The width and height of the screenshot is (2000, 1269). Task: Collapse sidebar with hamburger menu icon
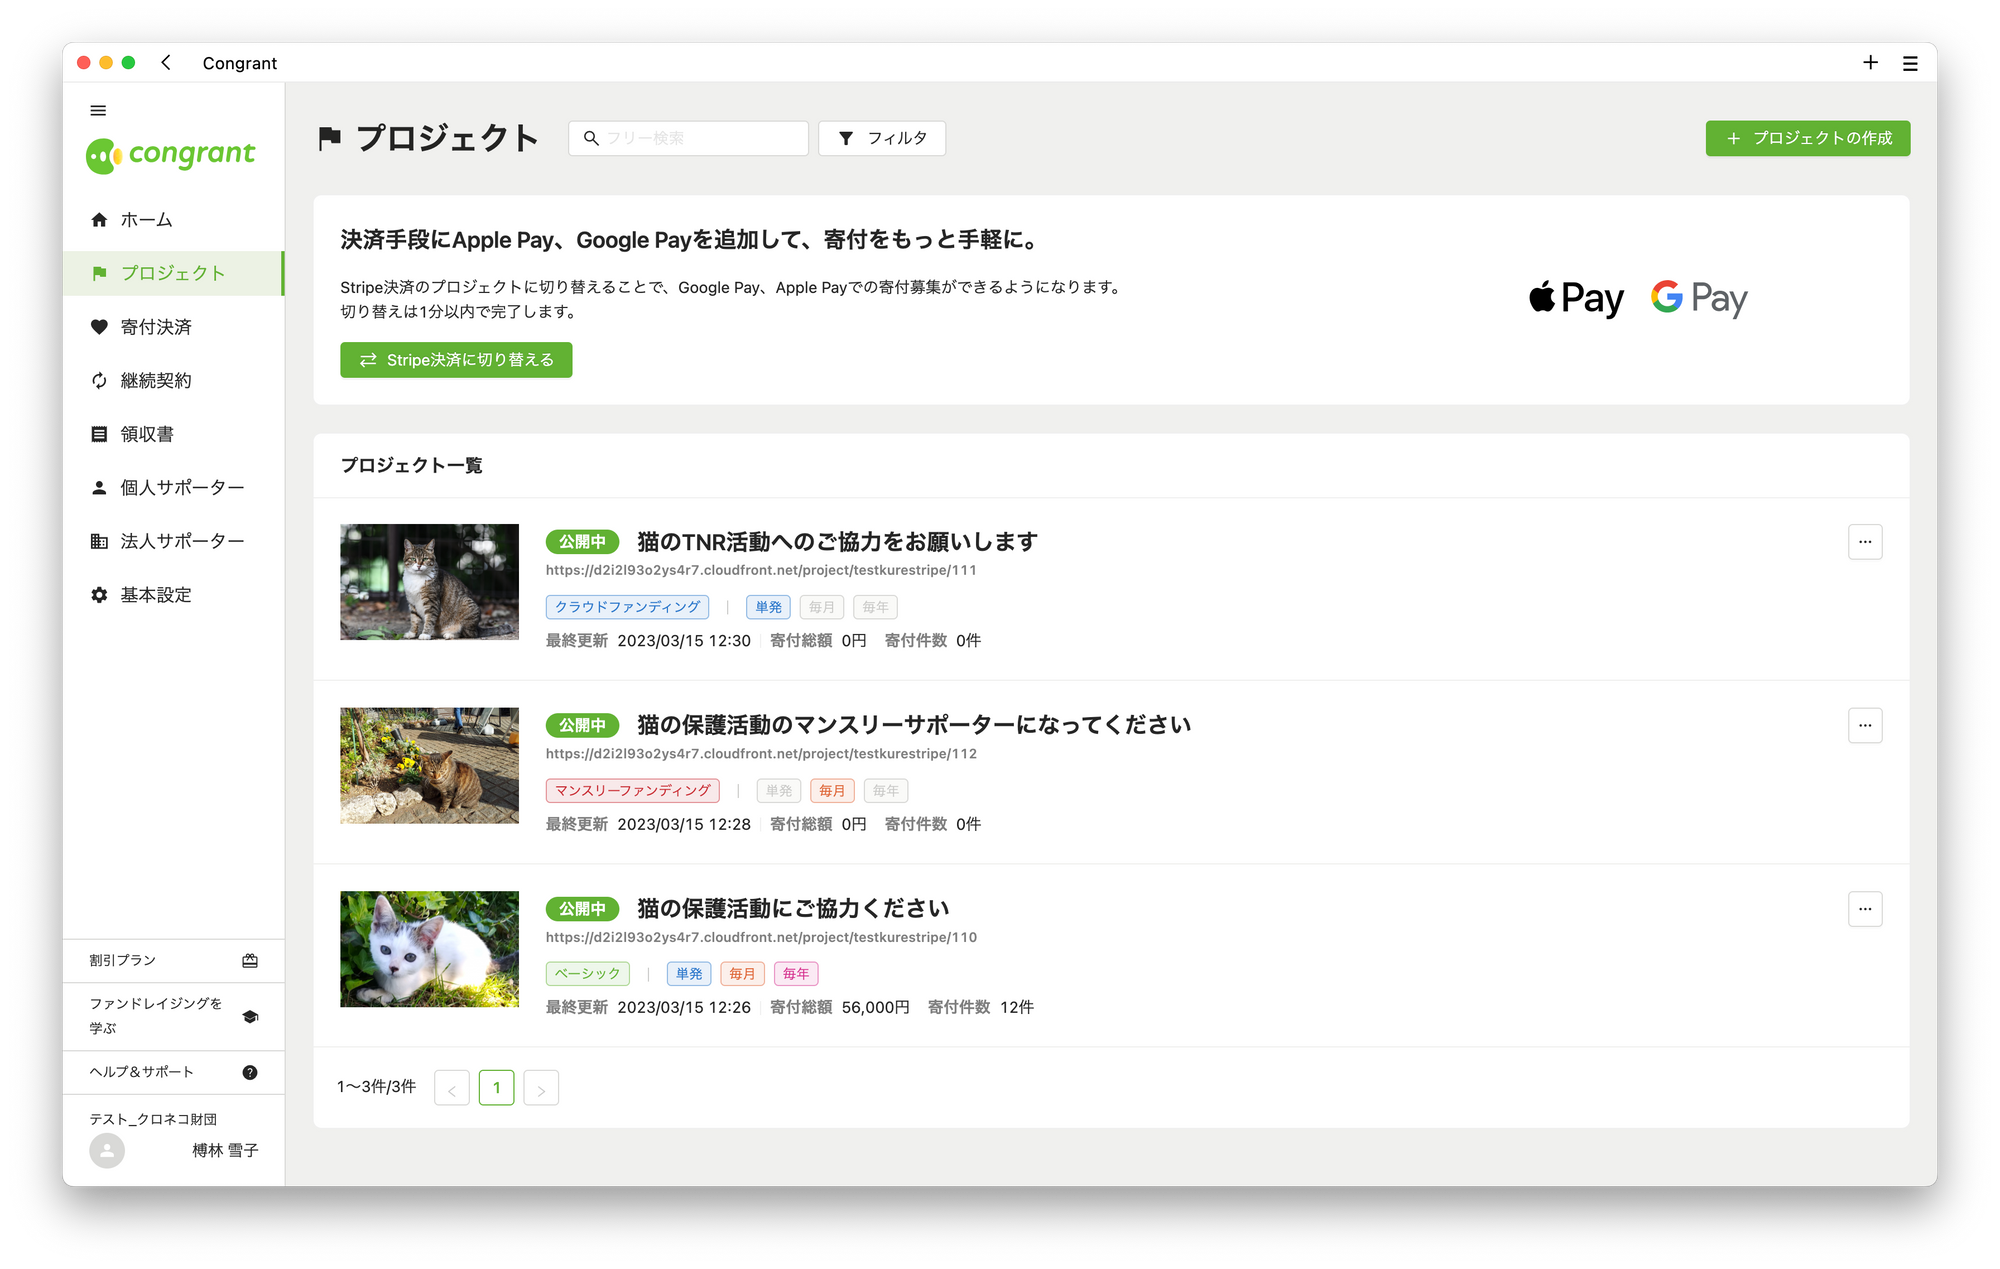click(98, 110)
